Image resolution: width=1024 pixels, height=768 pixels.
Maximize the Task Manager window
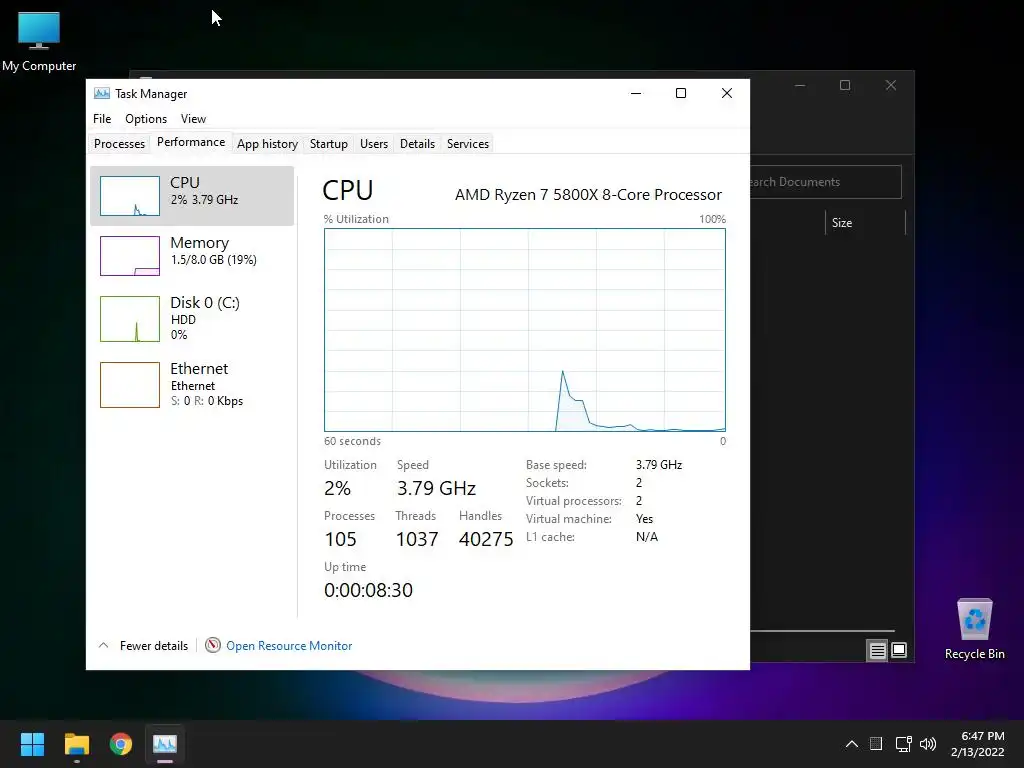point(680,93)
